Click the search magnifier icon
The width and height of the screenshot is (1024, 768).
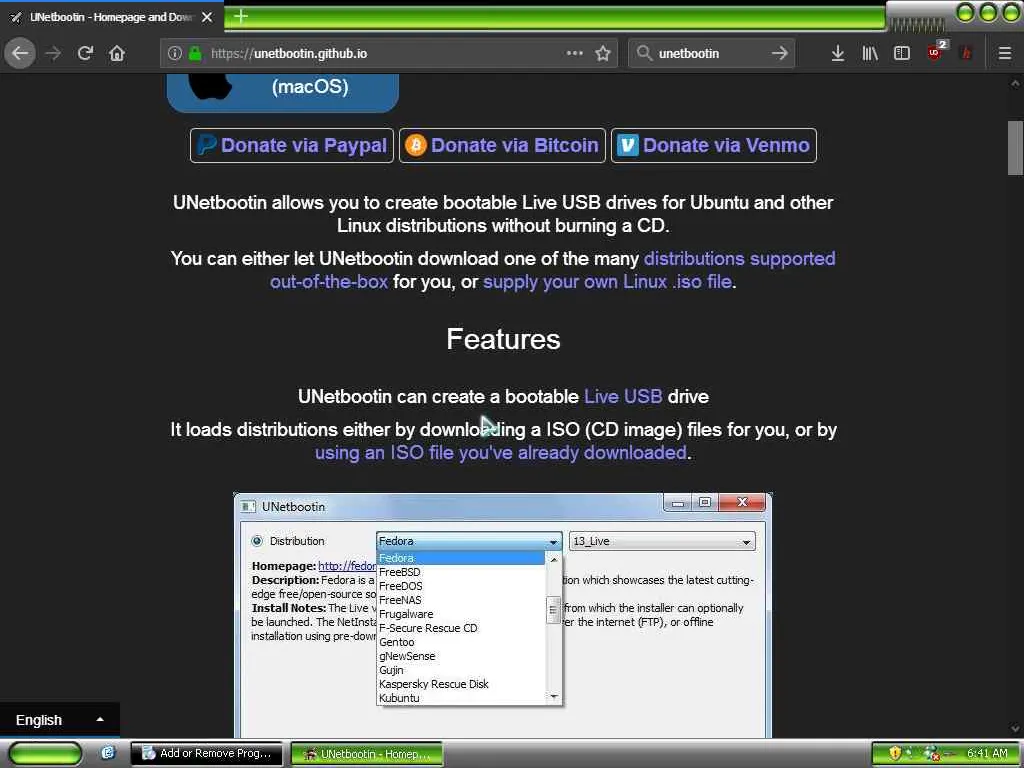point(645,53)
